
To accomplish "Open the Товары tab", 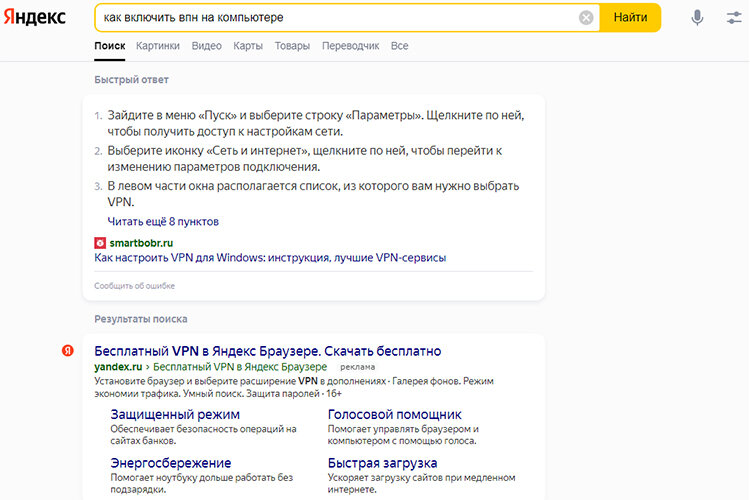I will [292, 46].
